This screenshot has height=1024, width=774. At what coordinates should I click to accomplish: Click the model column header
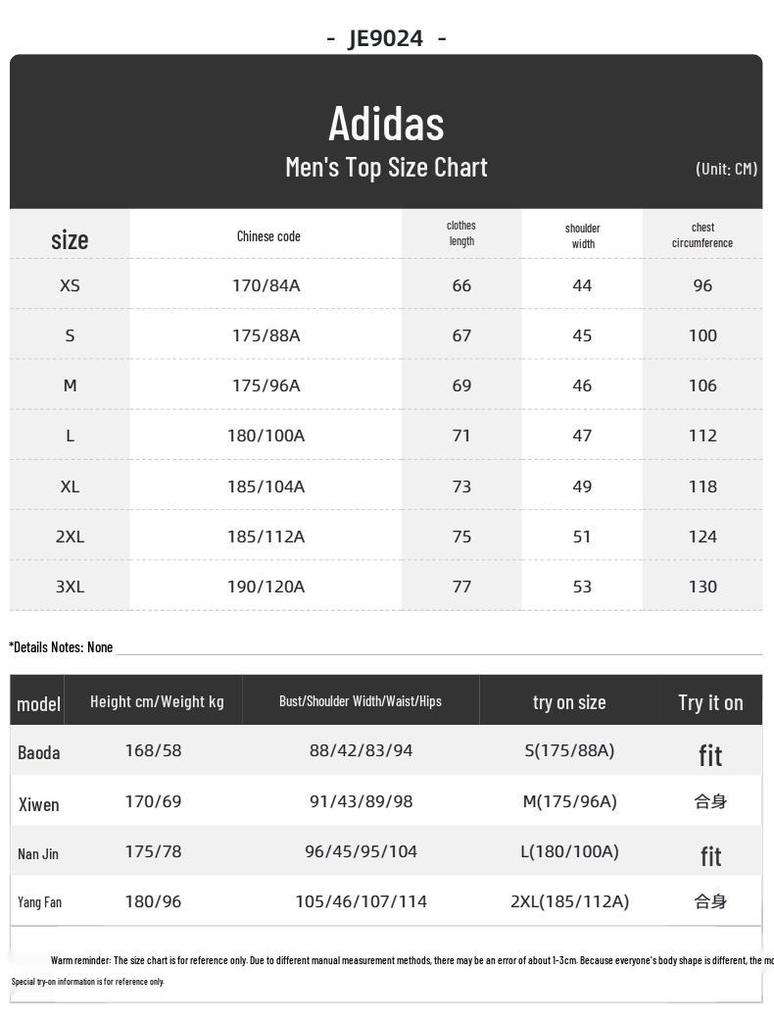[x=38, y=703]
